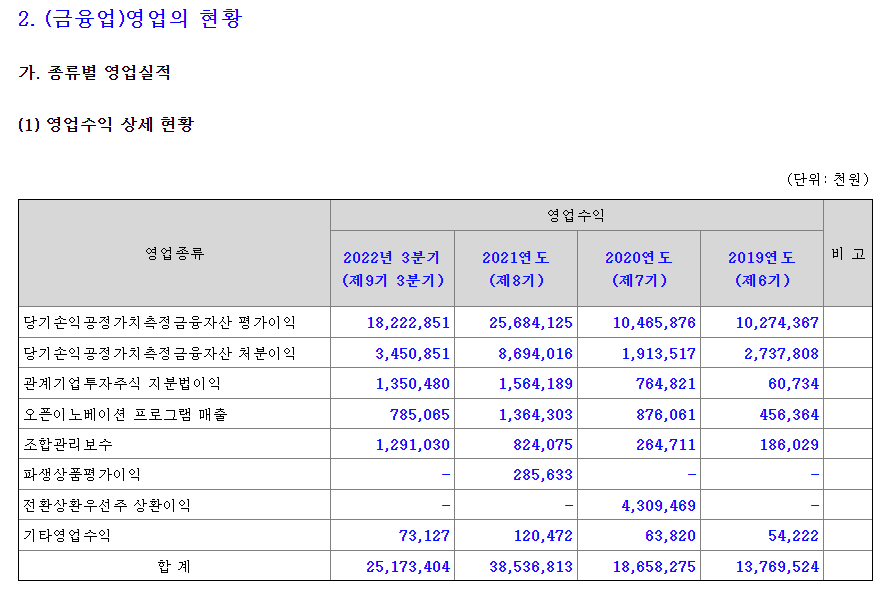Click the unit label '(단위: 천원)'
Image resolution: width=888 pixels, height=589 pixels.
[x=827, y=180]
